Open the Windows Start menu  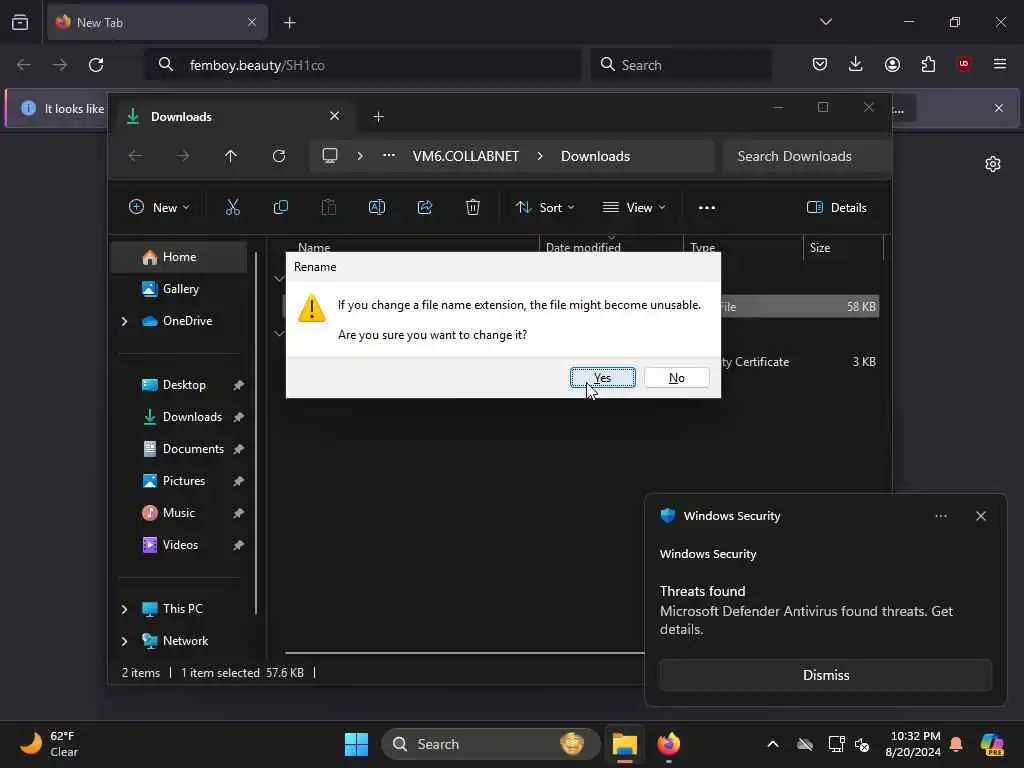click(x=356, y=744)
